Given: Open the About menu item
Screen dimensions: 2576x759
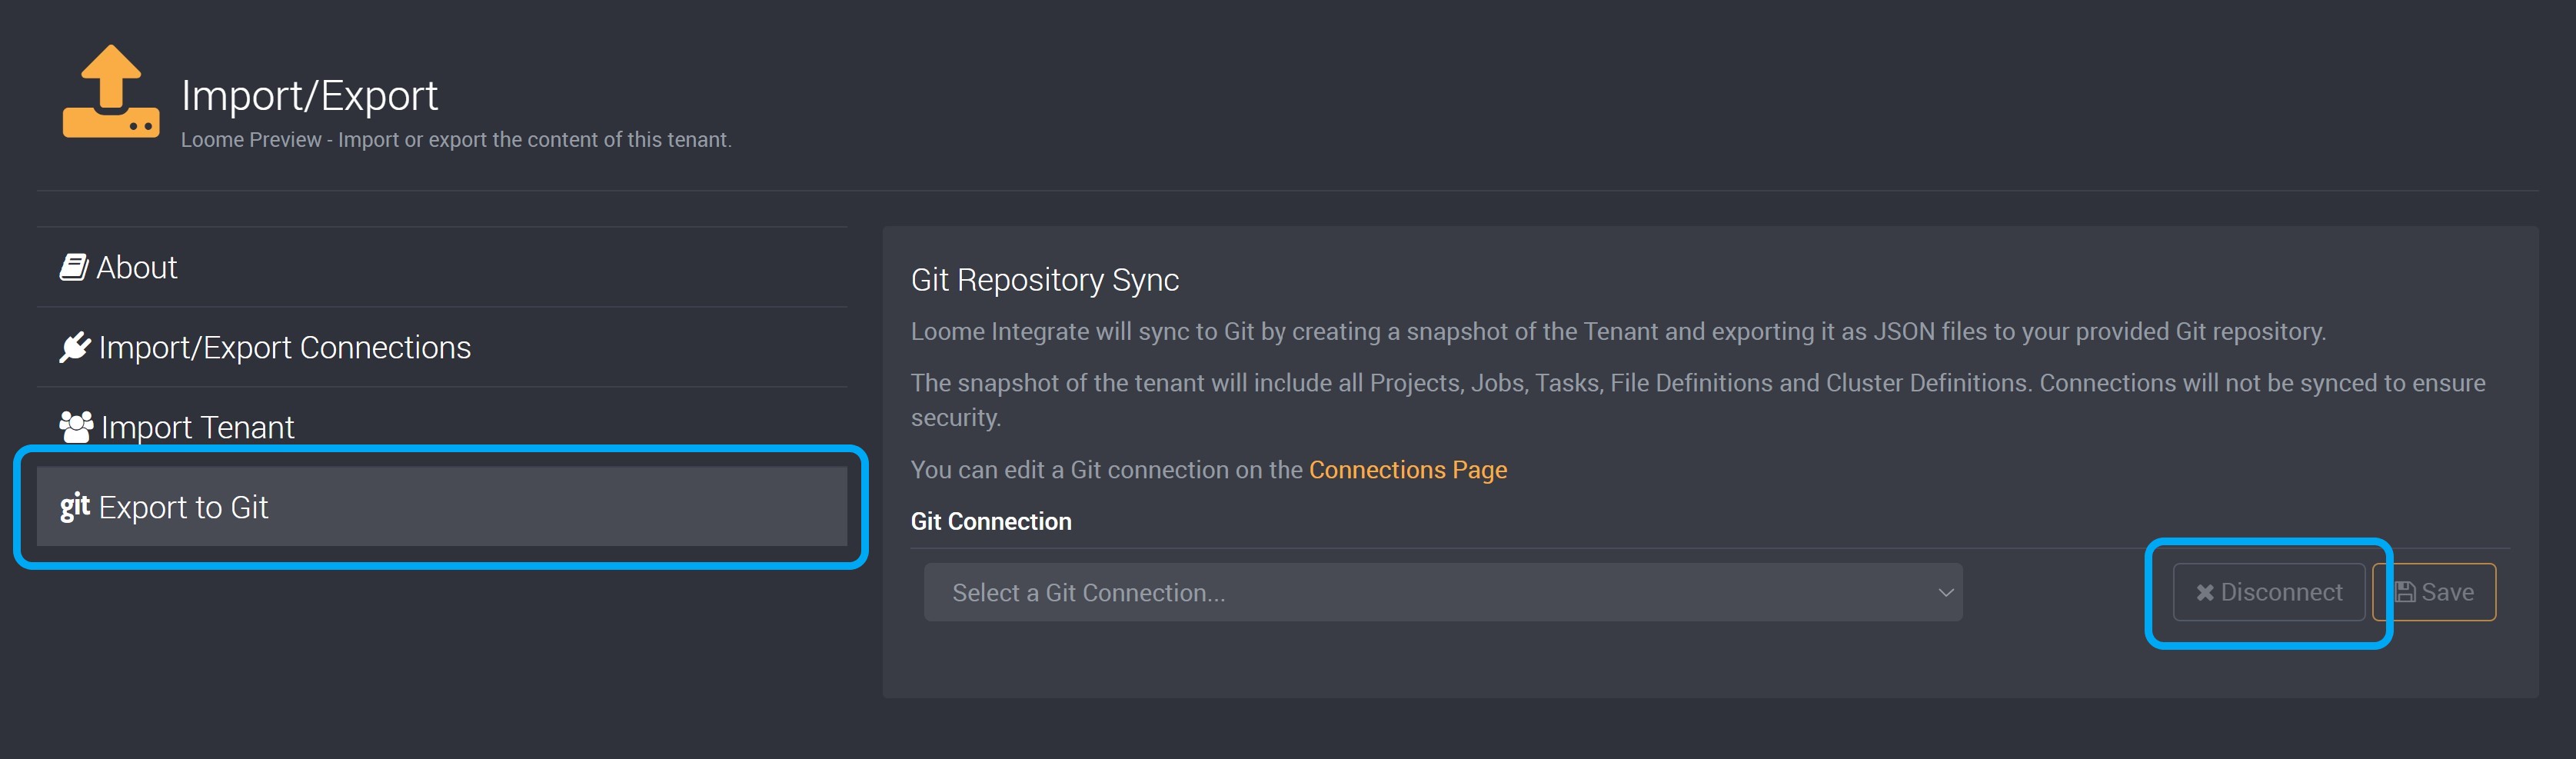Looking at the screenshot, I should point(442,267).
